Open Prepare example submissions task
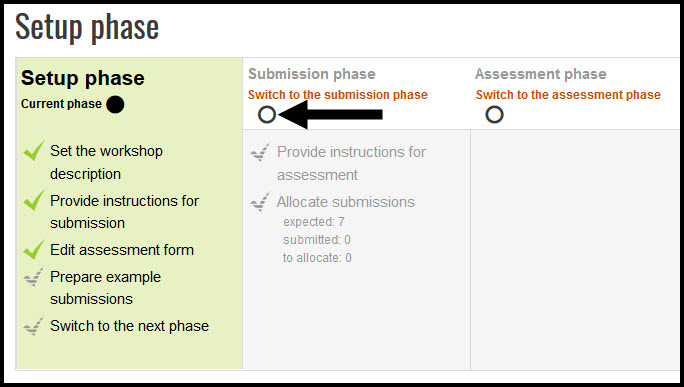The image size is (684, 387). click(105, 288)
